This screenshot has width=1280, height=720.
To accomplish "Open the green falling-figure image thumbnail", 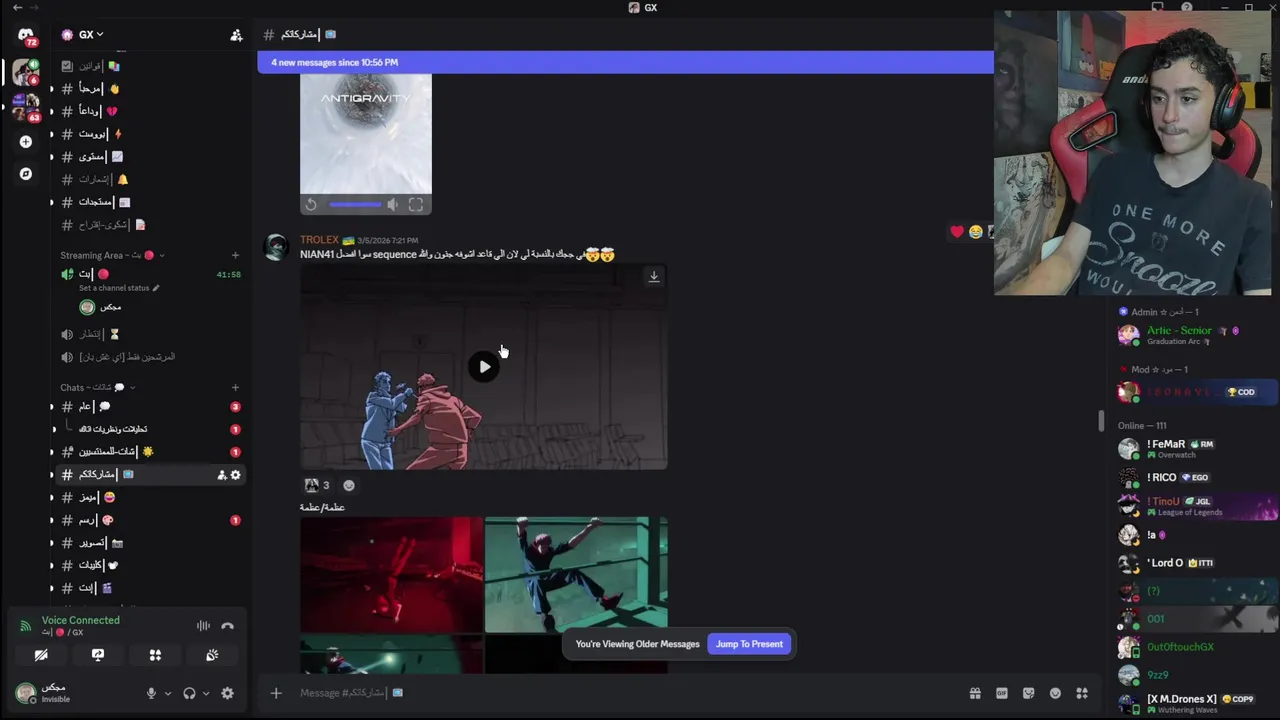I will [576, 575].
